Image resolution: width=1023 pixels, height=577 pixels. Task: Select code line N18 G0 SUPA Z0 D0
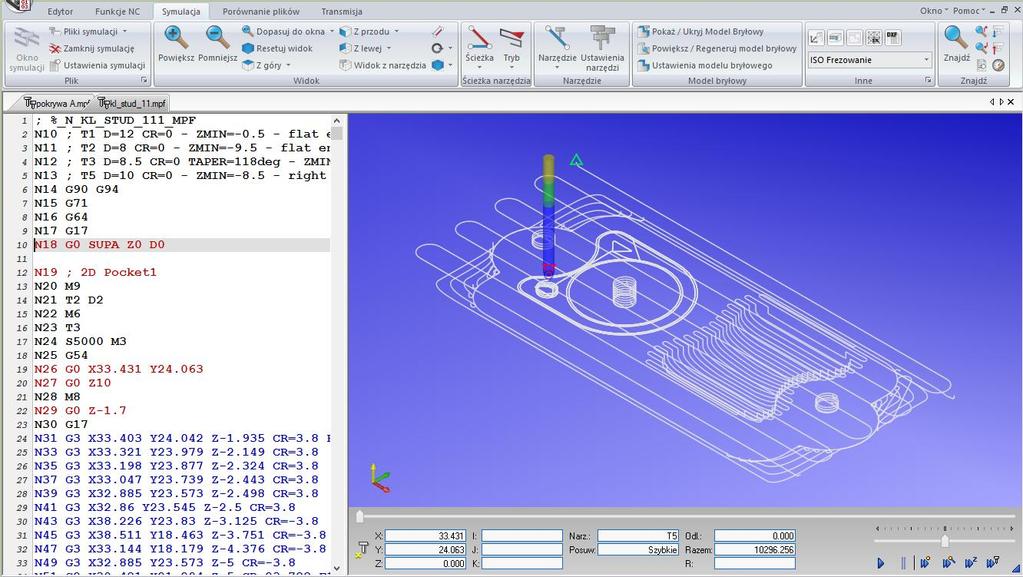(x=182, y=245)
